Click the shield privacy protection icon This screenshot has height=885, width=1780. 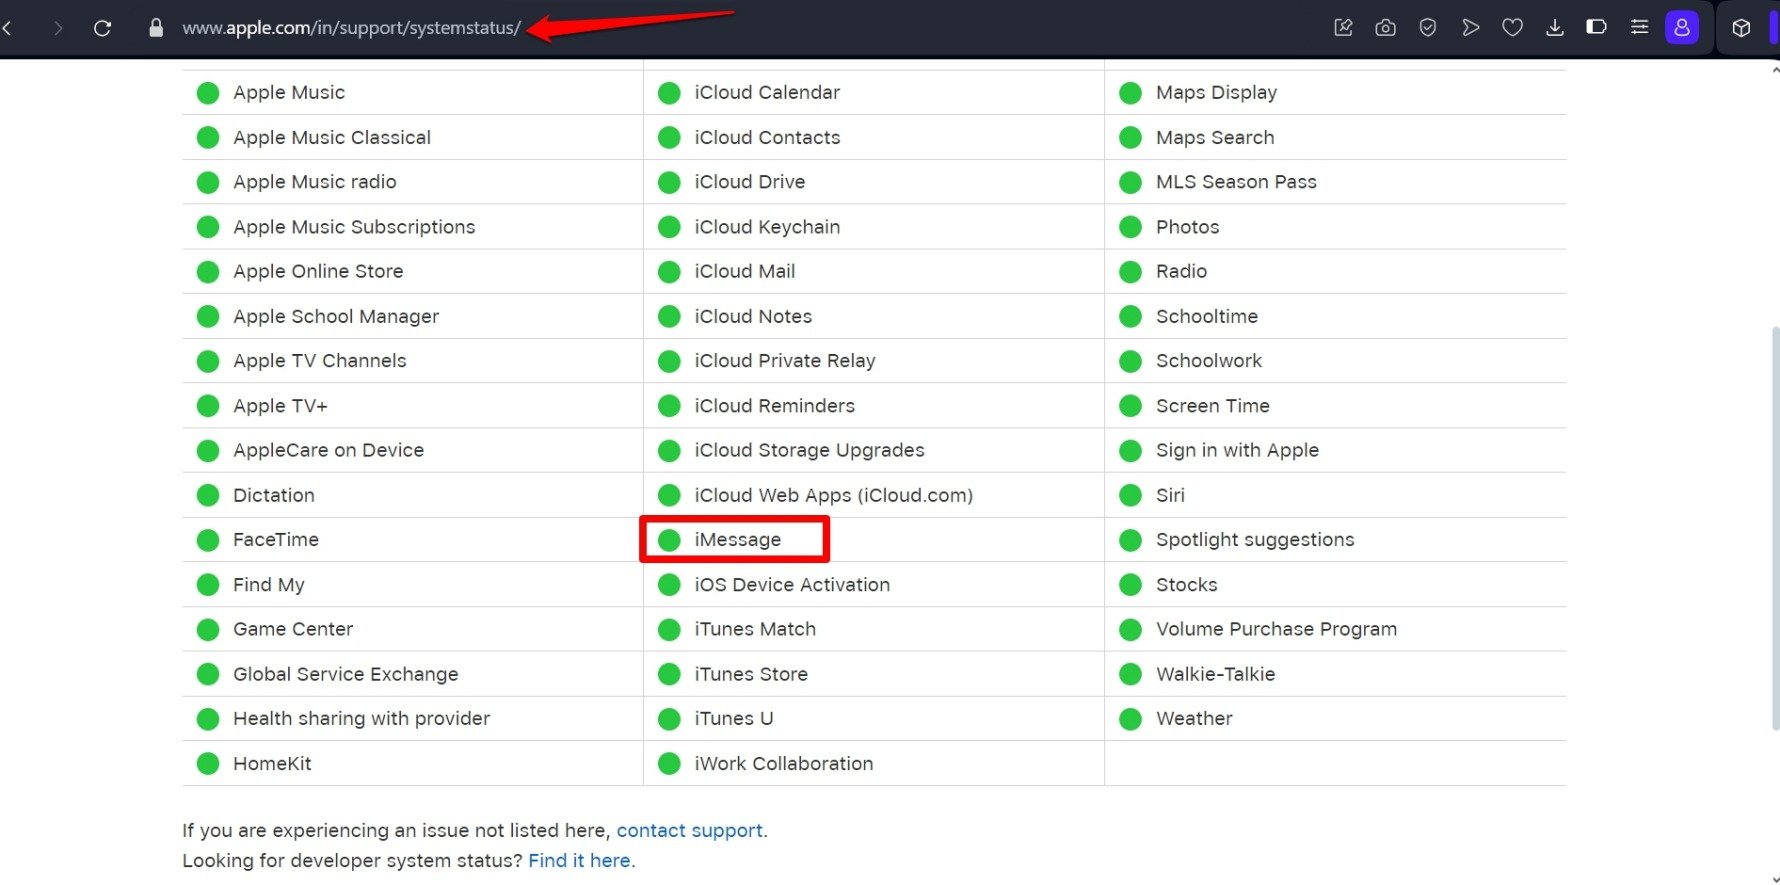tap(1428, 28)
